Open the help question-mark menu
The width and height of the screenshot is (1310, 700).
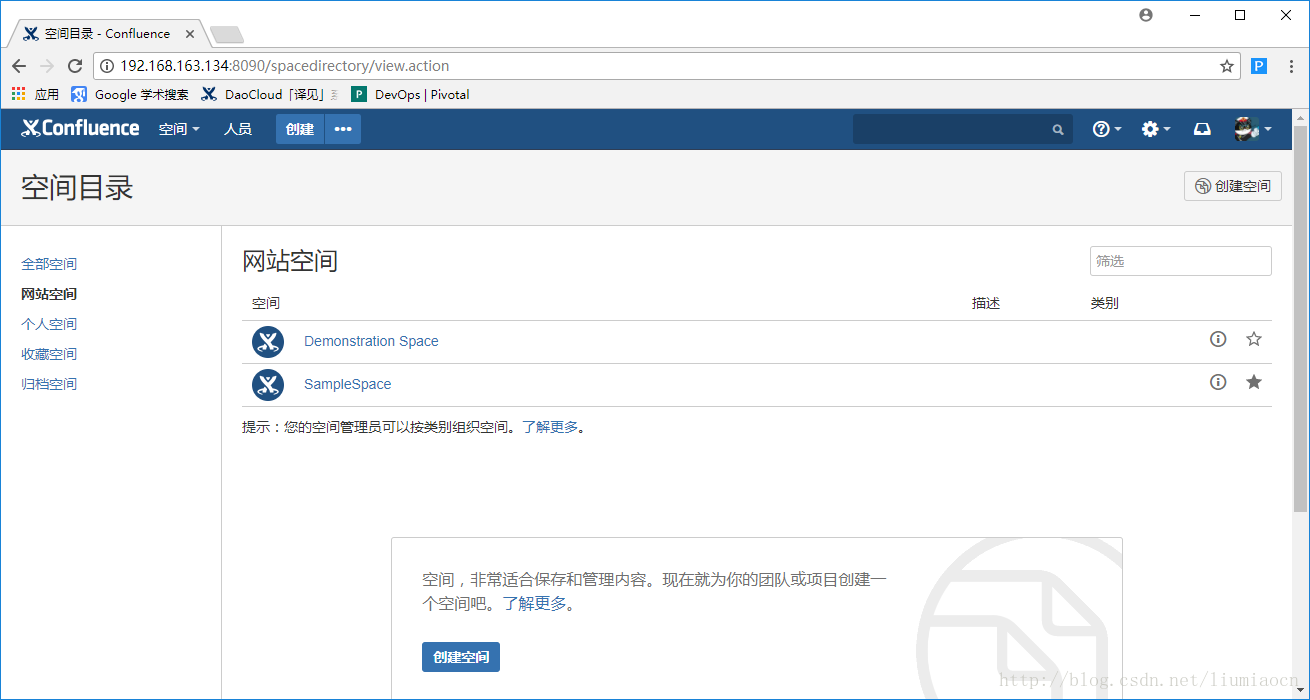pyautogui.click(x=1106, y=129)
